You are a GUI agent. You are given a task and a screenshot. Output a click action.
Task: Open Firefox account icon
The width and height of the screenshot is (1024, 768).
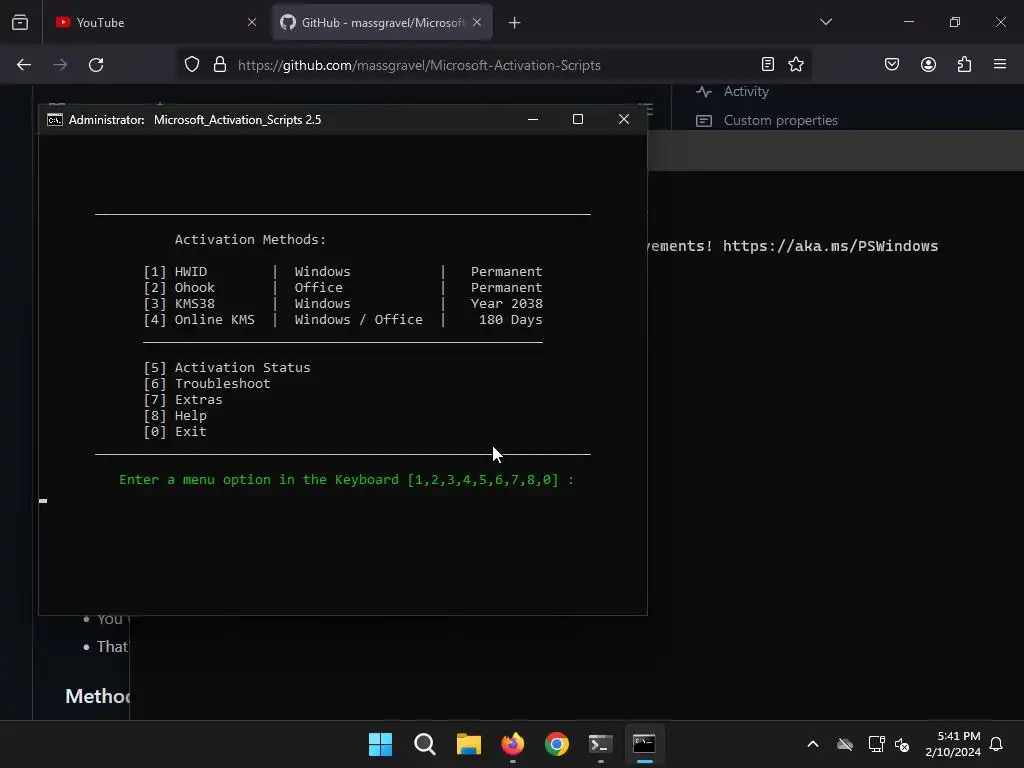(928, 64)
